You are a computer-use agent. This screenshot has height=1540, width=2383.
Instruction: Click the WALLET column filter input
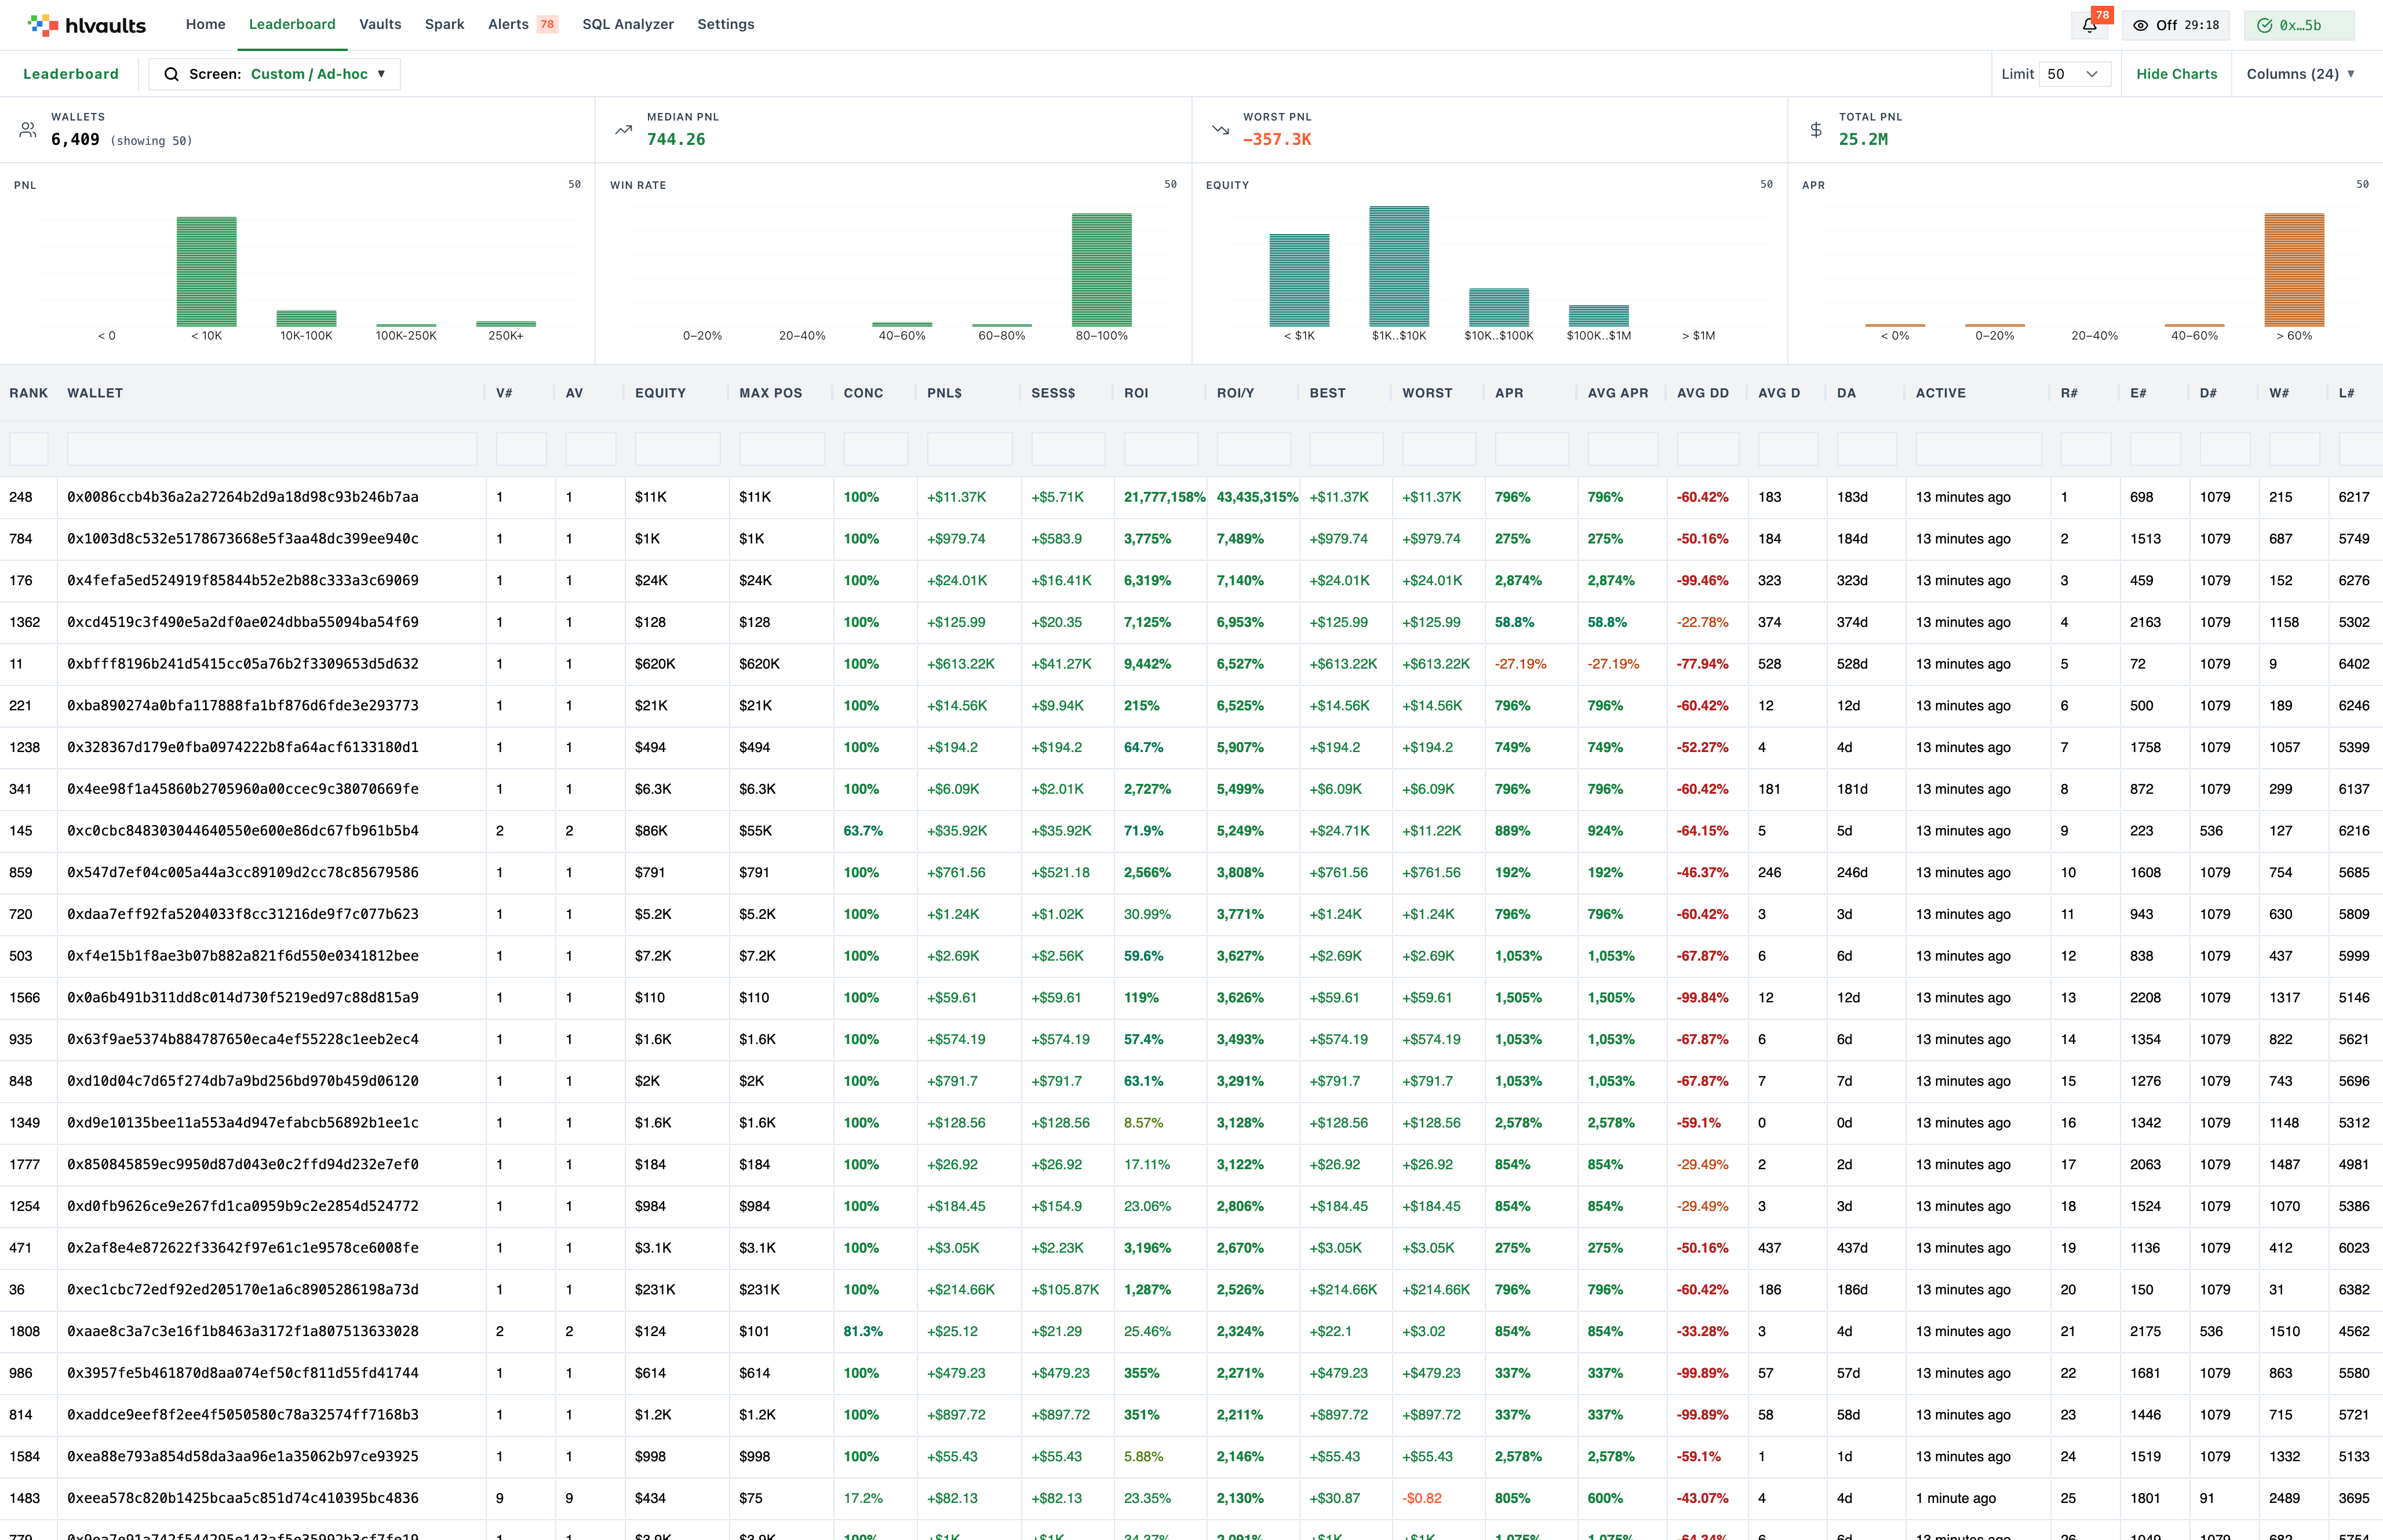[272, 449]
